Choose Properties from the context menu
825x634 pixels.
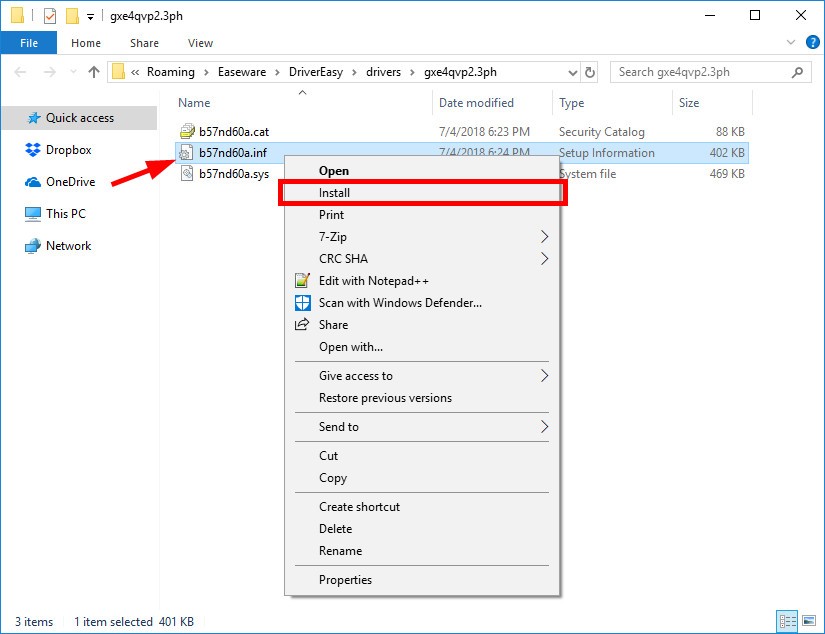click(x=422, y=580)
